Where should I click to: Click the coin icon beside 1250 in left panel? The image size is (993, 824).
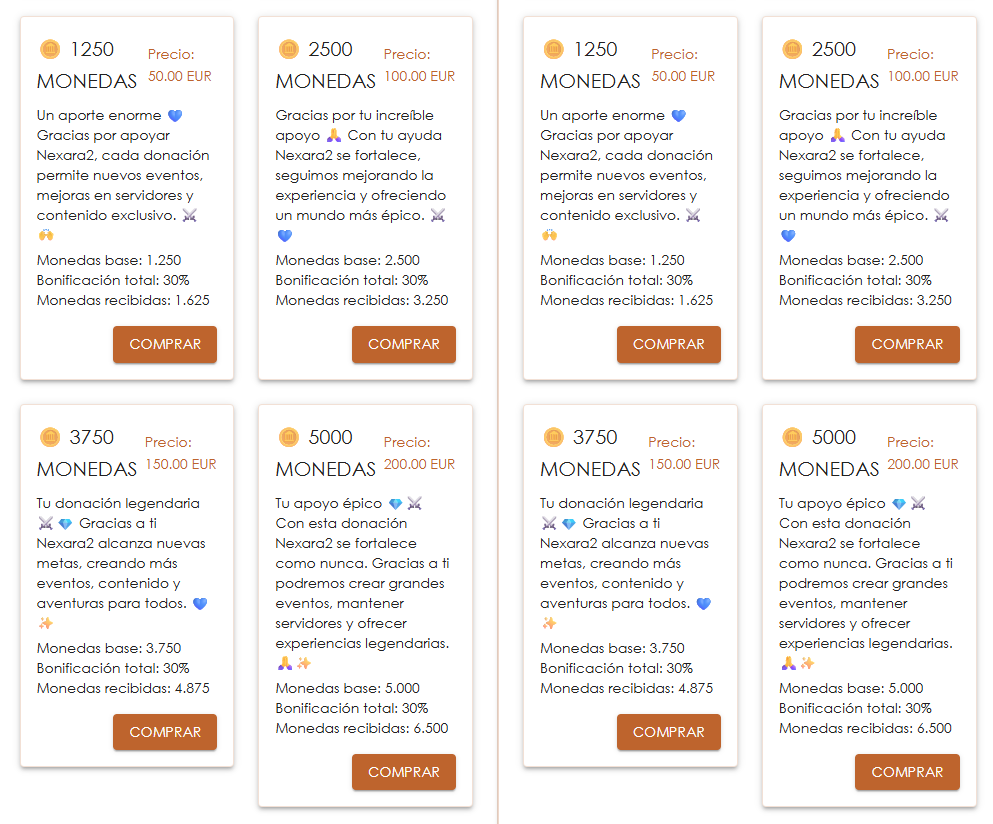coord(50,49)
